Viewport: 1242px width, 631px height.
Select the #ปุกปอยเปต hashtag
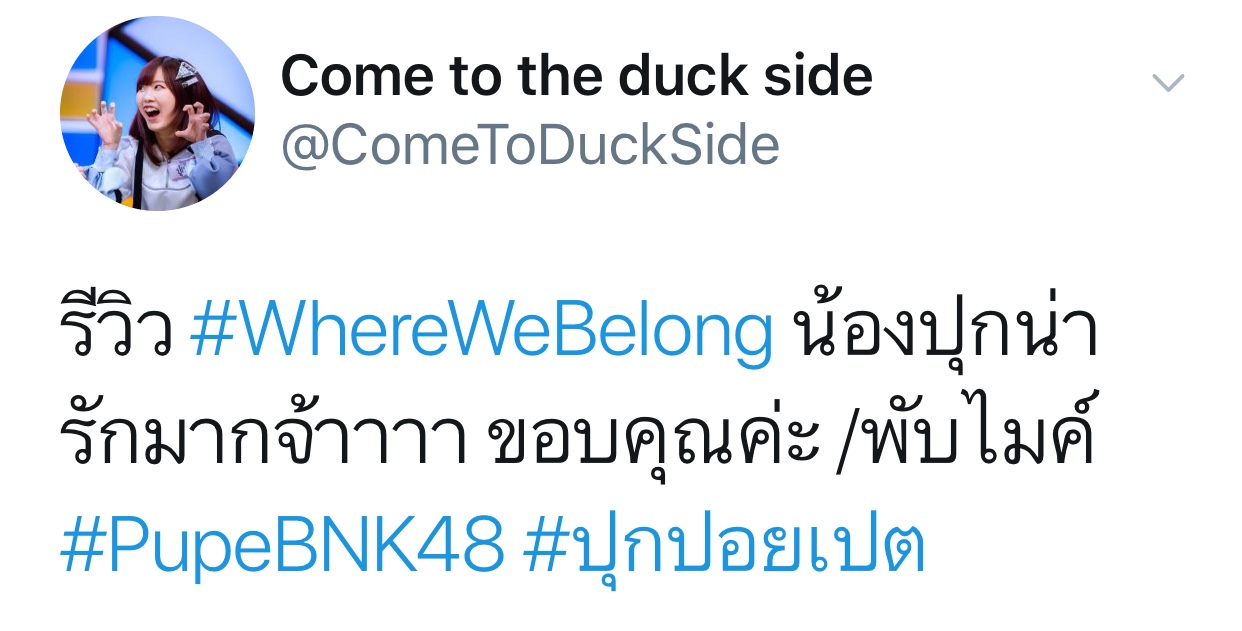(x=724, y=546)
